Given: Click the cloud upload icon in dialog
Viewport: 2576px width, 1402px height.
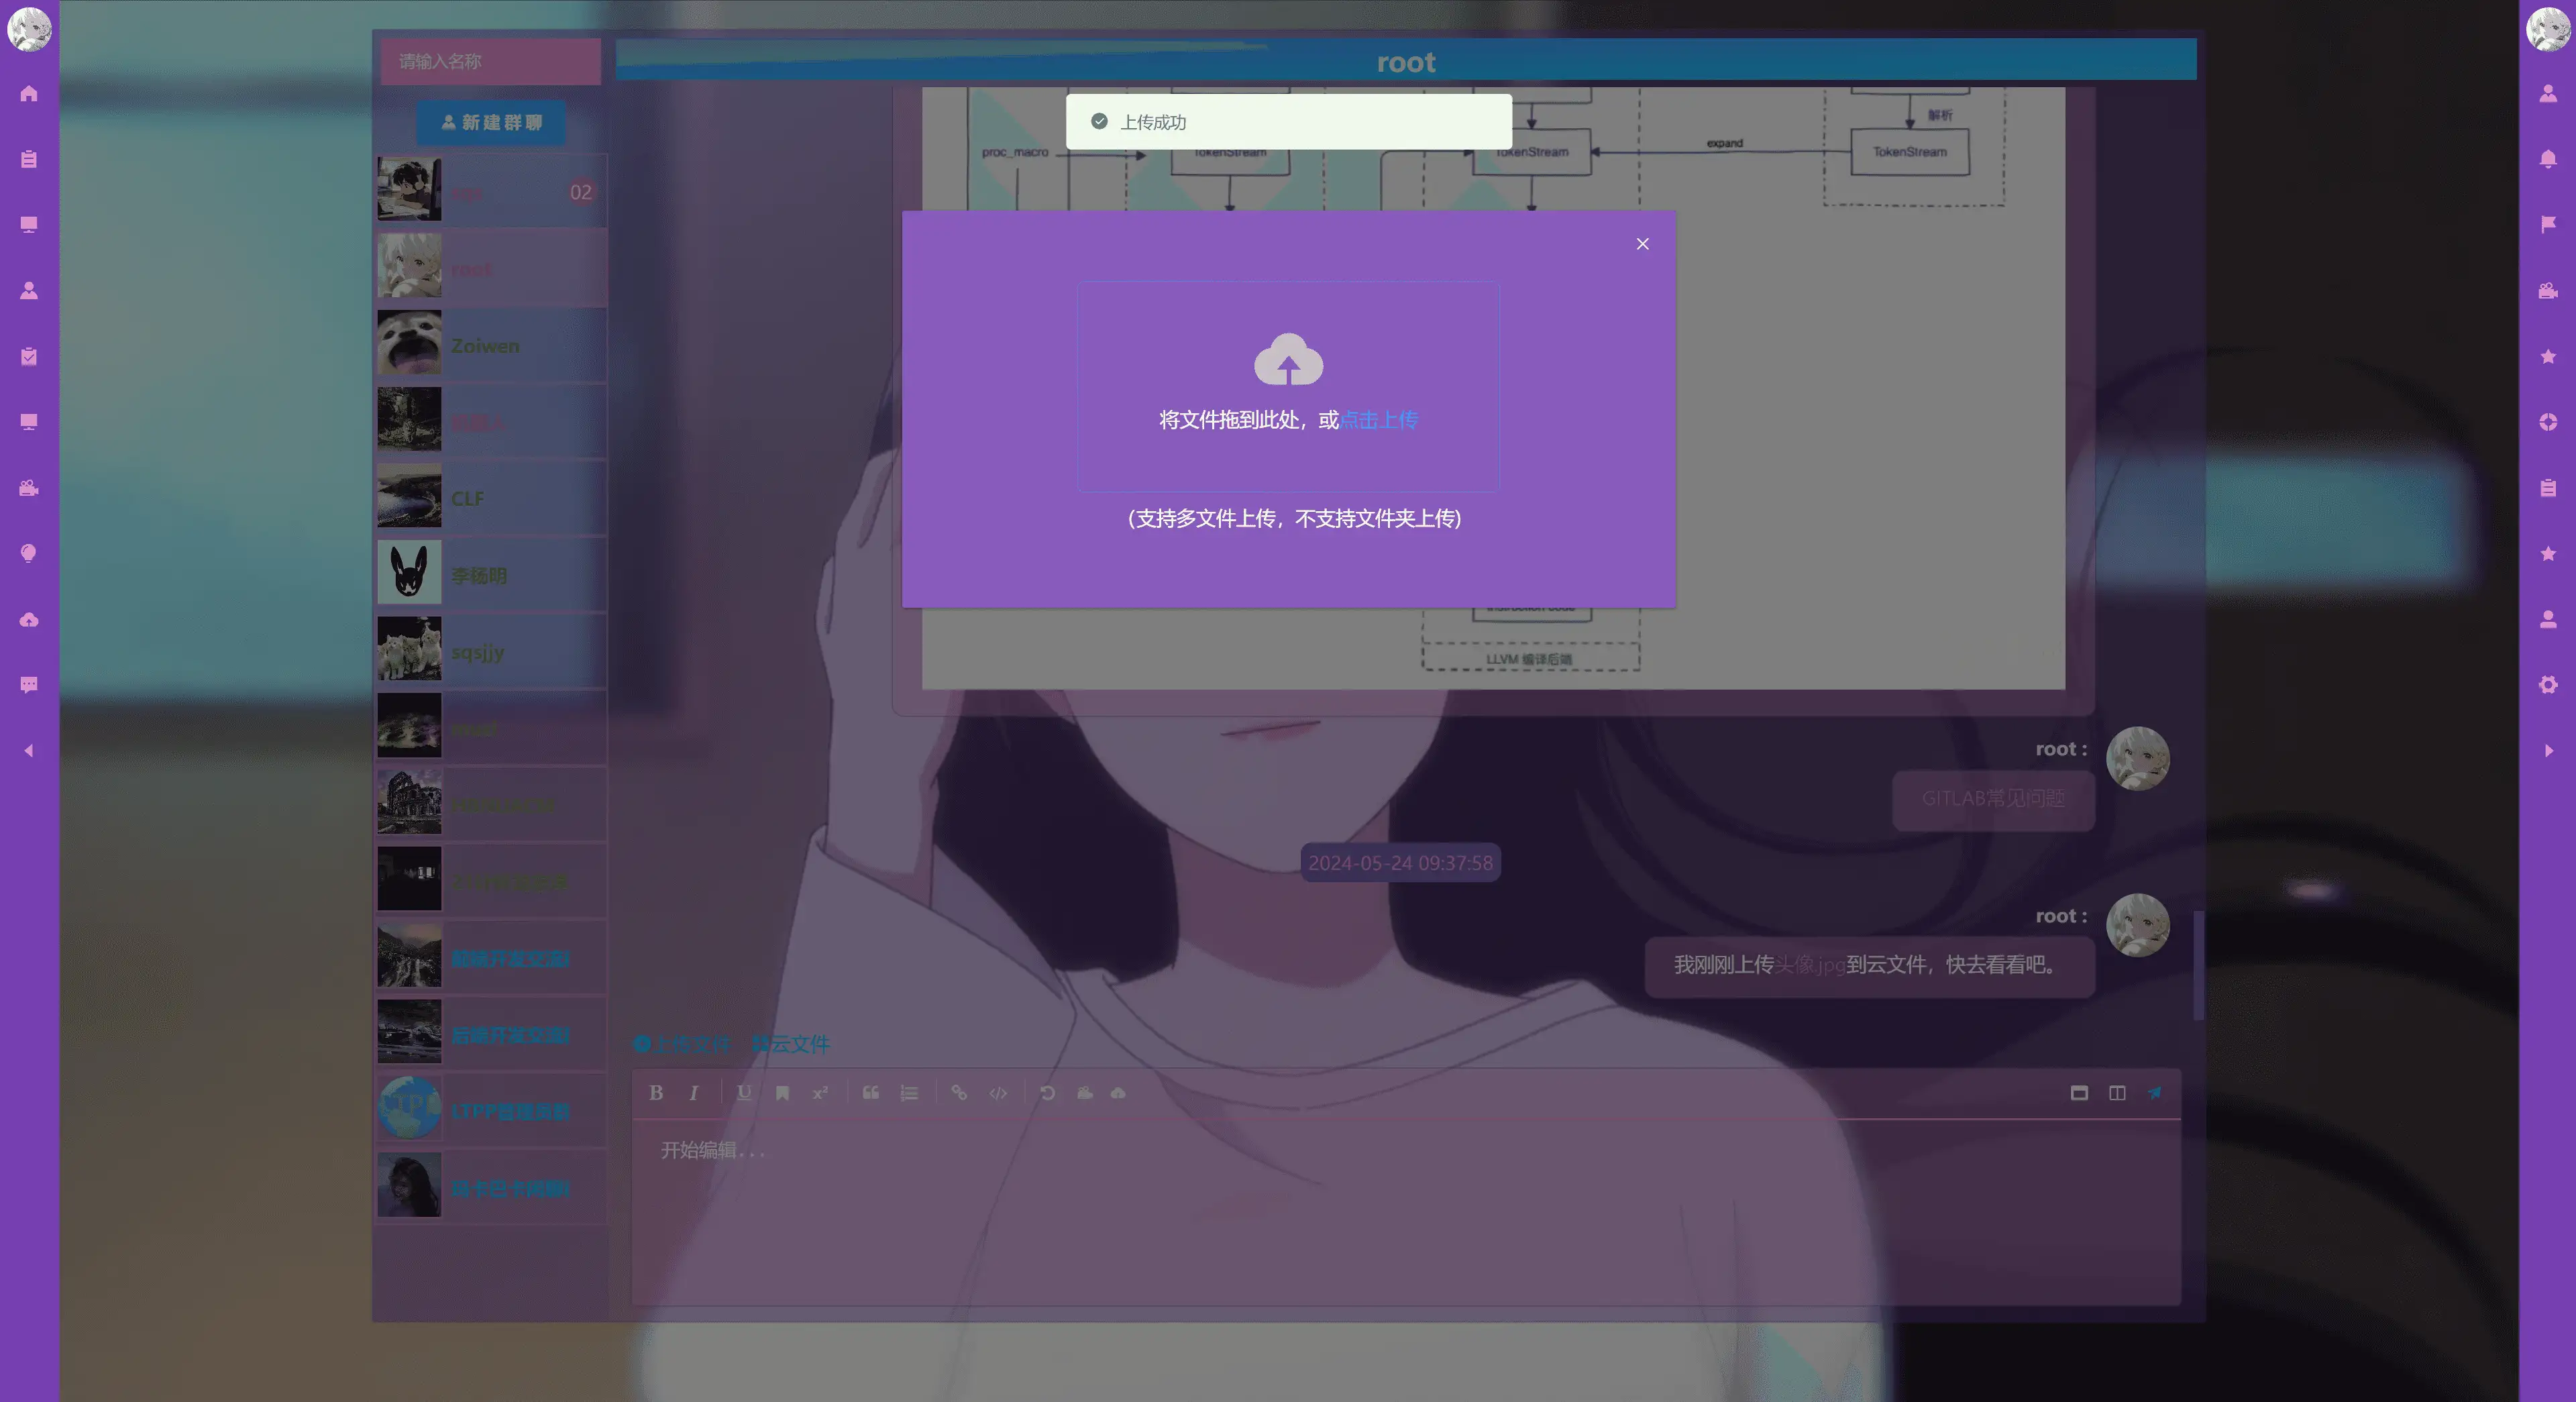Looking at the screenshot, I should point(1288,360).
